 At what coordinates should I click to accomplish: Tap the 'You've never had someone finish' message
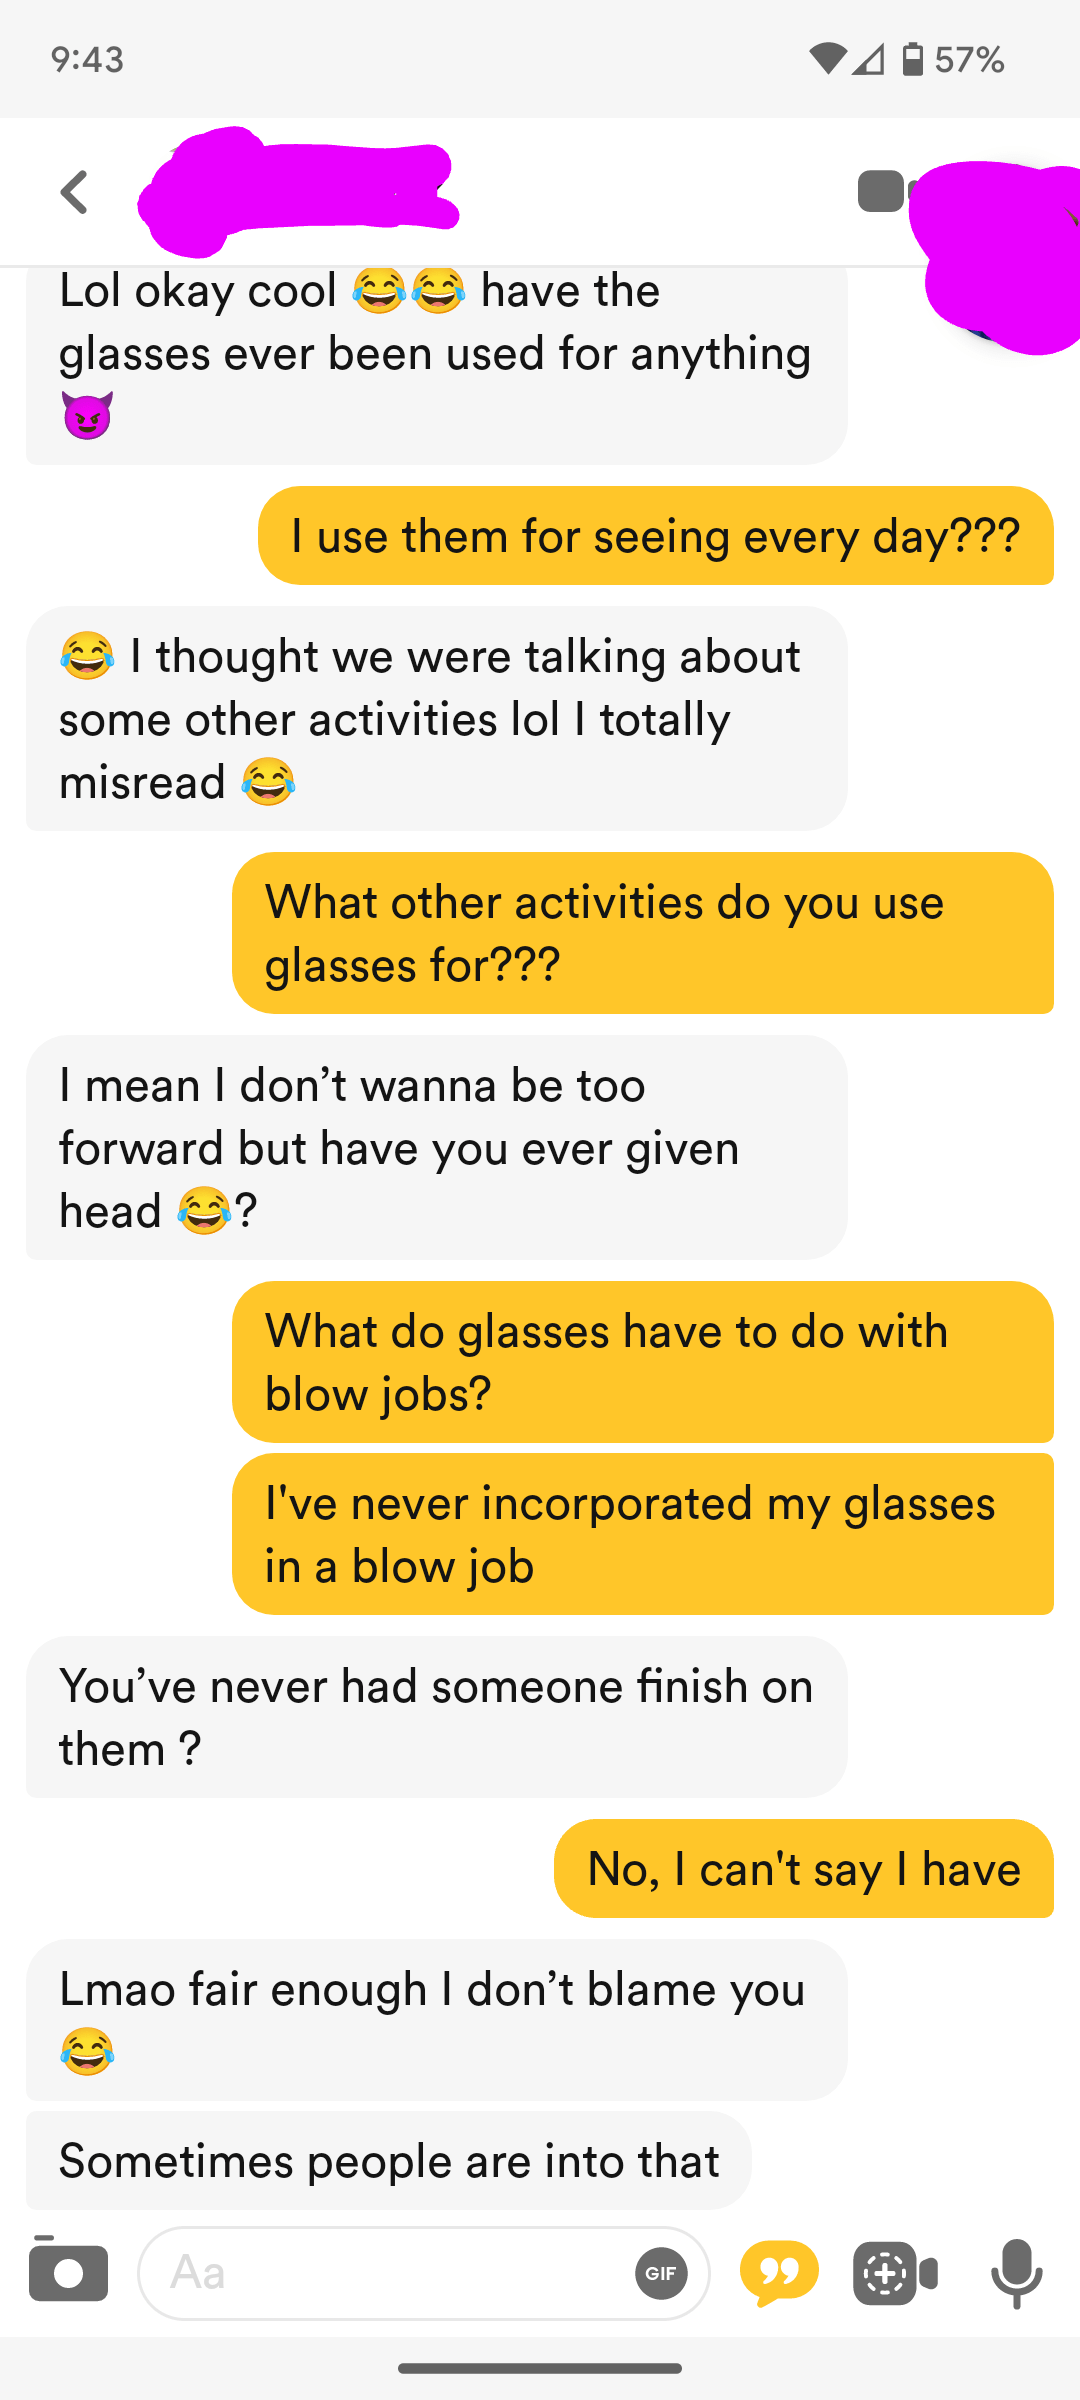(x=436, y=1717)
